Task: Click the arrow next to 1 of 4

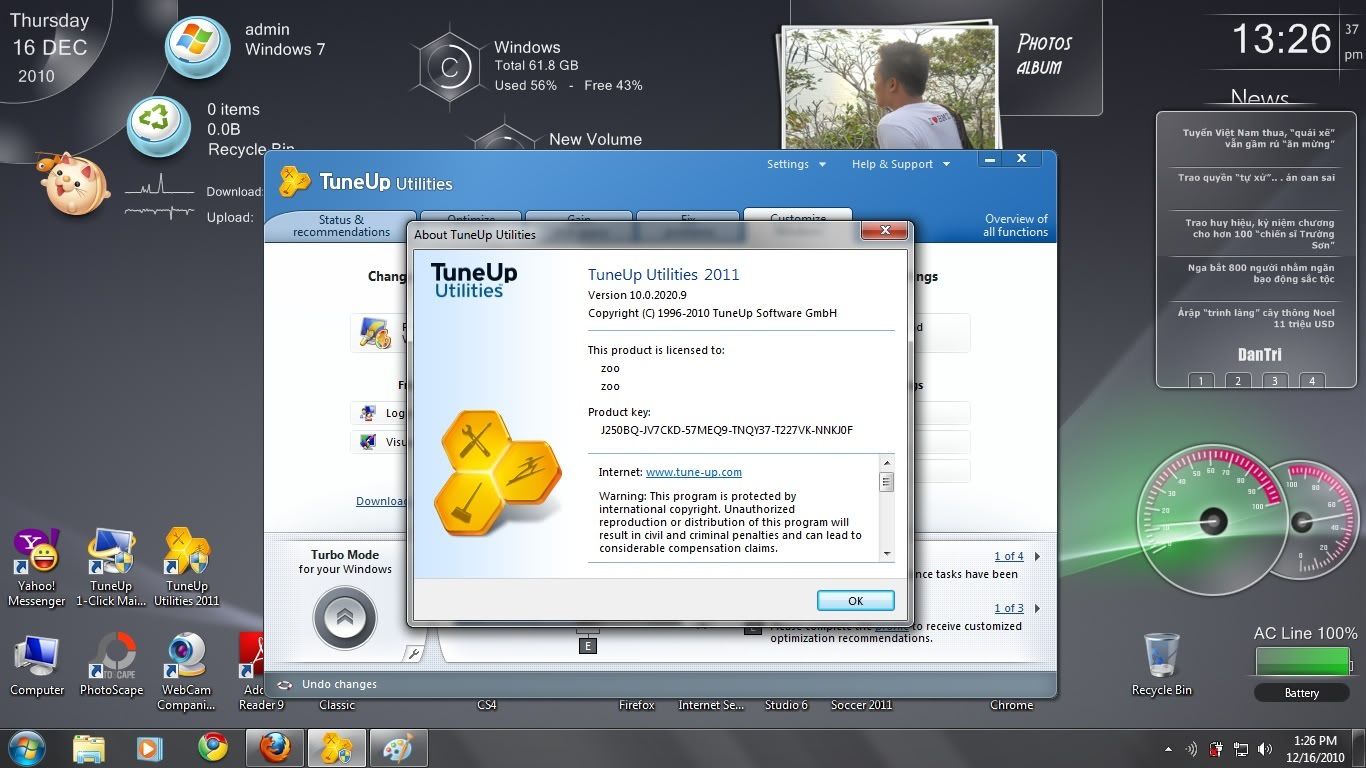Action: 1037,556
